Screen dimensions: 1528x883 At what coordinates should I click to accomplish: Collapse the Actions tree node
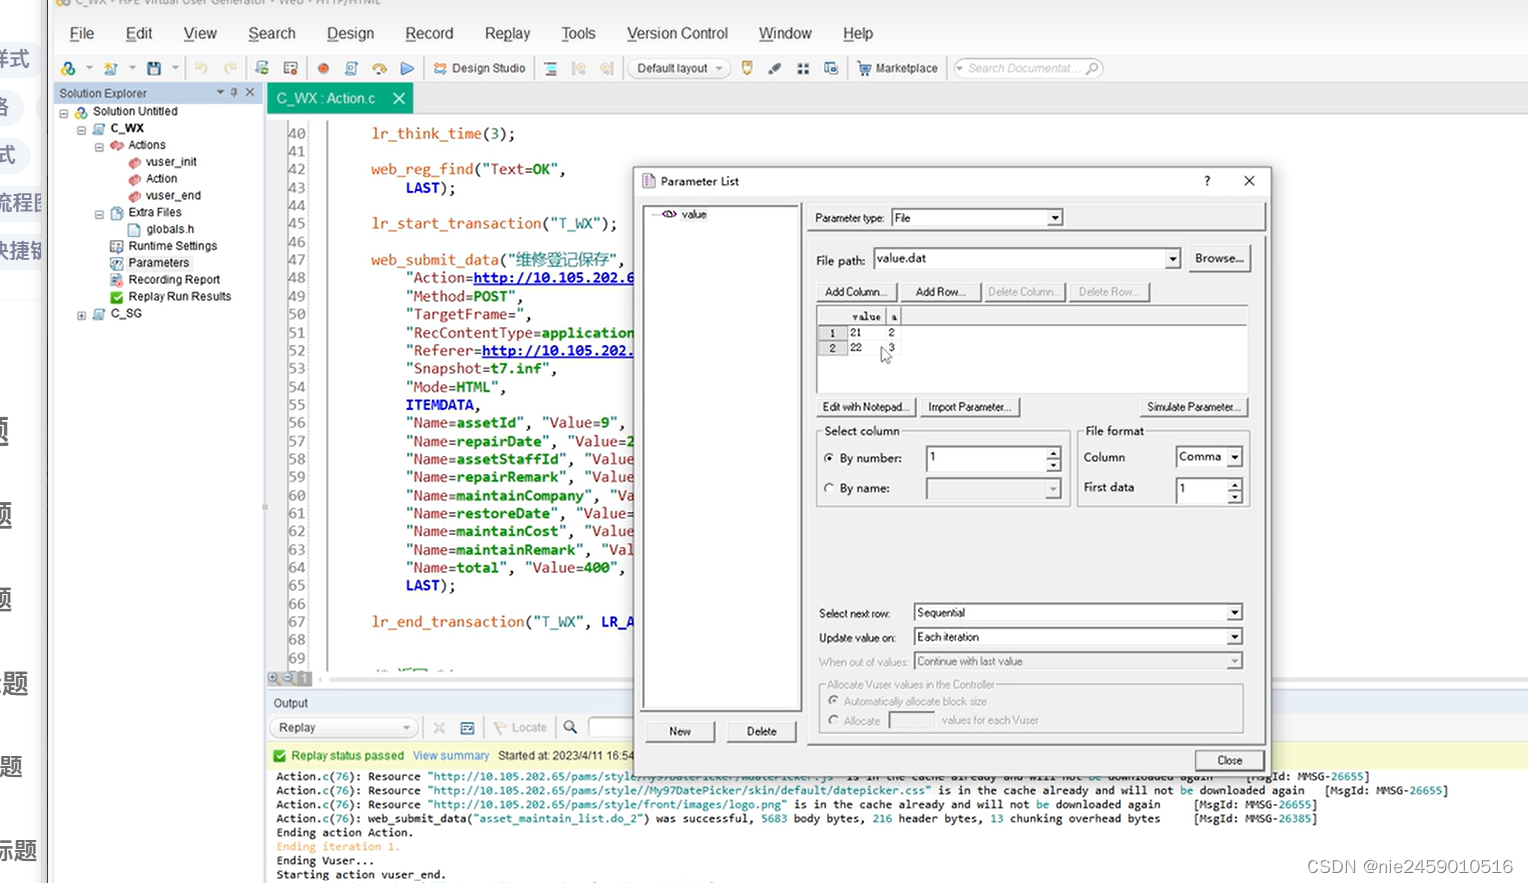[99, 146]
